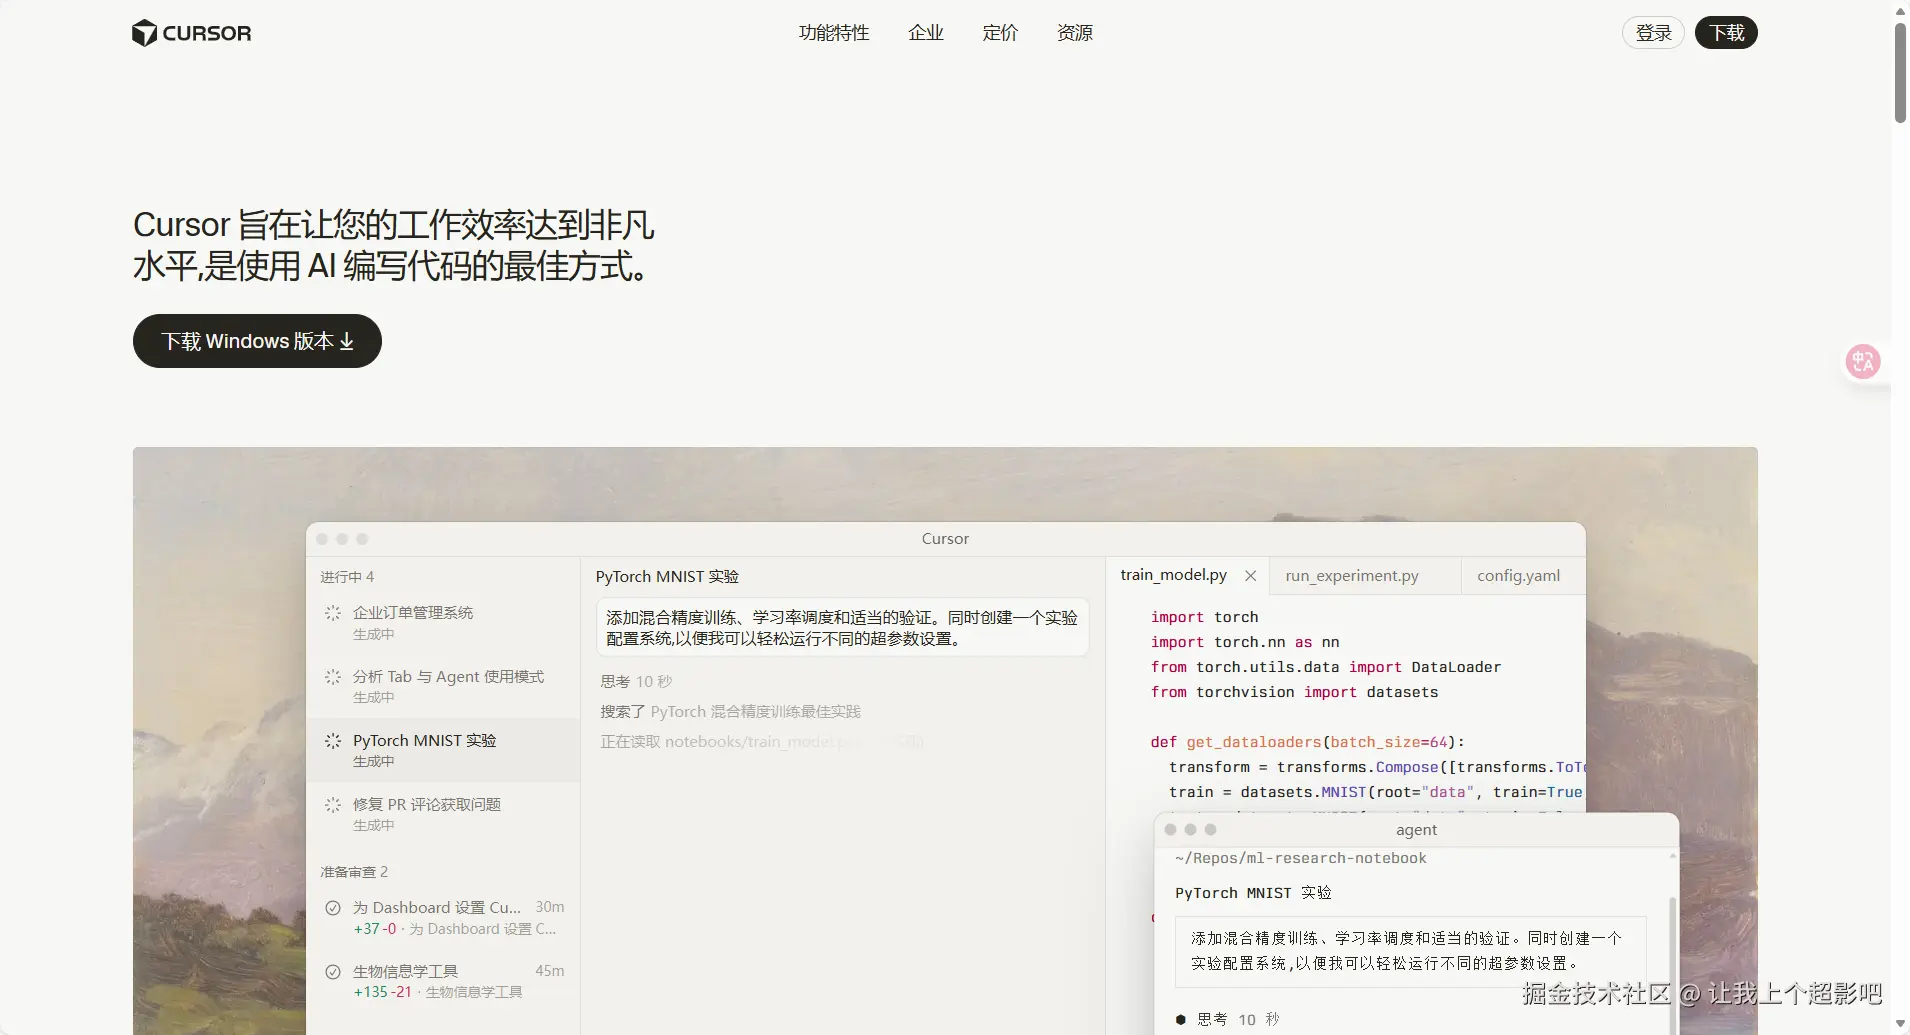Viewport: 1910px width, 1035px height.
Task: Open the floating translate extension icon
Action: pyautogui.click(x=1863, y=361)
